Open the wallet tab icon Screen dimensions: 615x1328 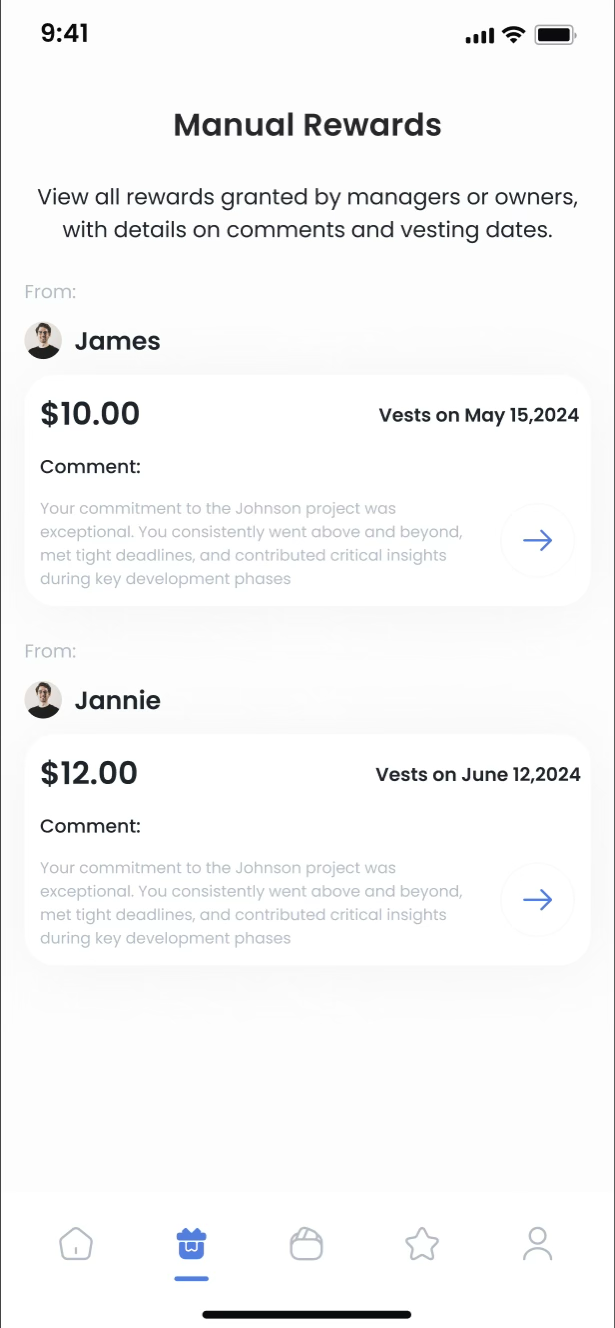pyautogui.click(x=306, y=1244)
